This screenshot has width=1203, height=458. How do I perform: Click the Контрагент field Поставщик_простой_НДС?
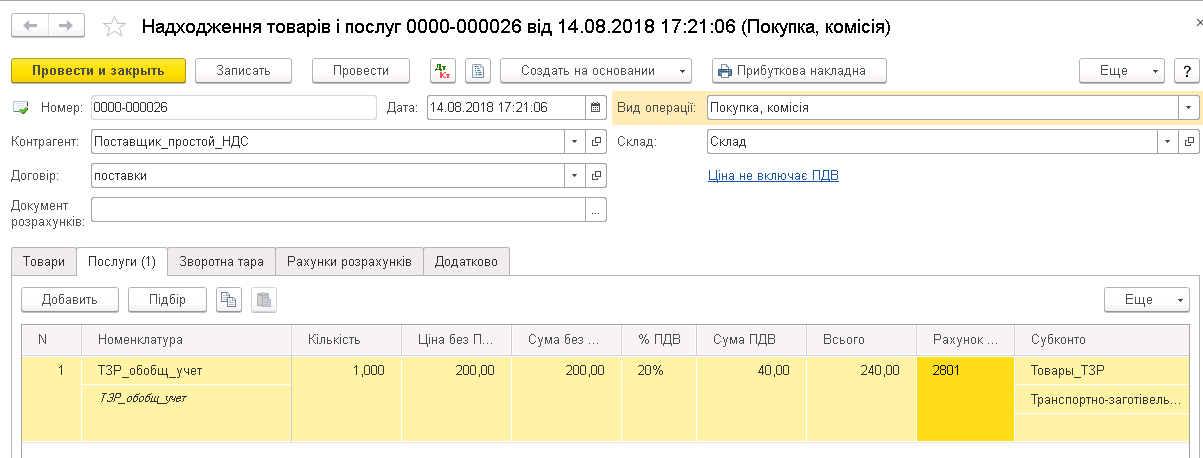pos(328,142)
